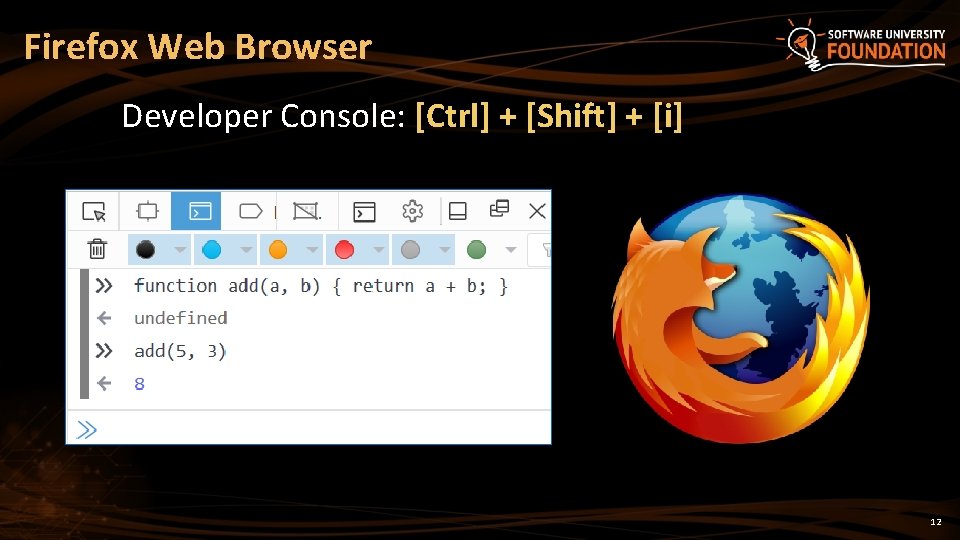
Task: Expand dropdown next to blue filter
Action: click(246, 250)
